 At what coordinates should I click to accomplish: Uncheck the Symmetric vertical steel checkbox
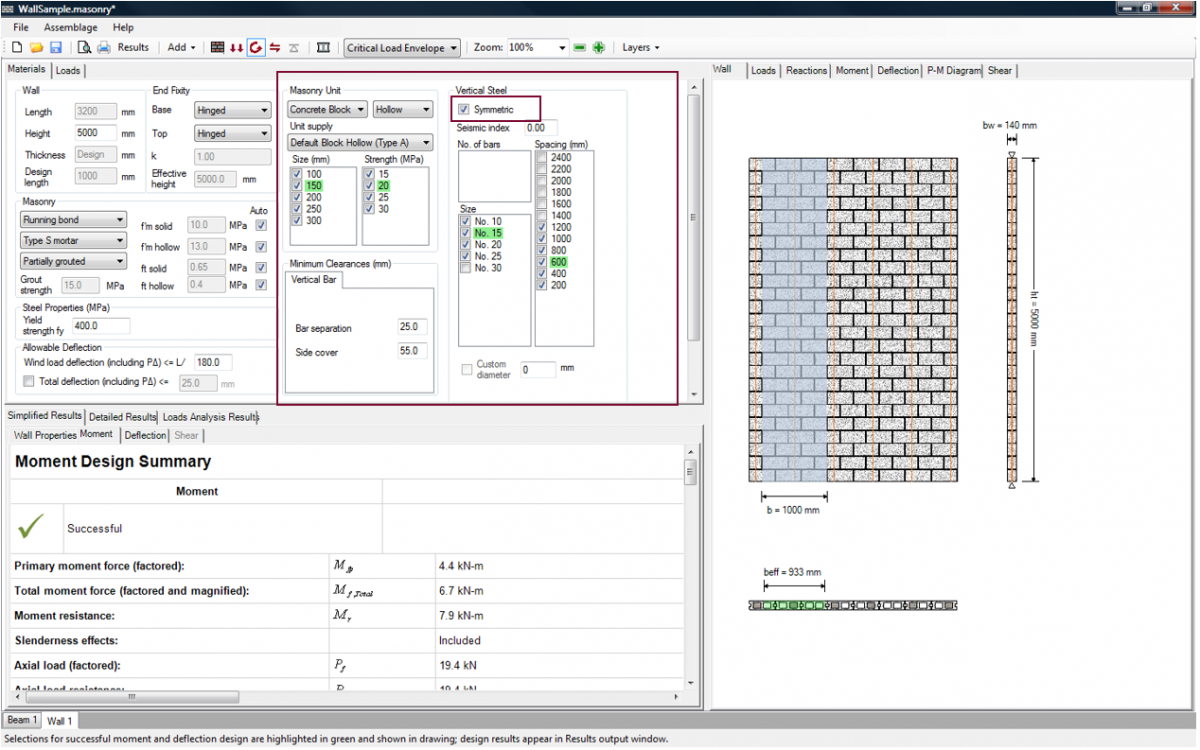pos(464,109)
